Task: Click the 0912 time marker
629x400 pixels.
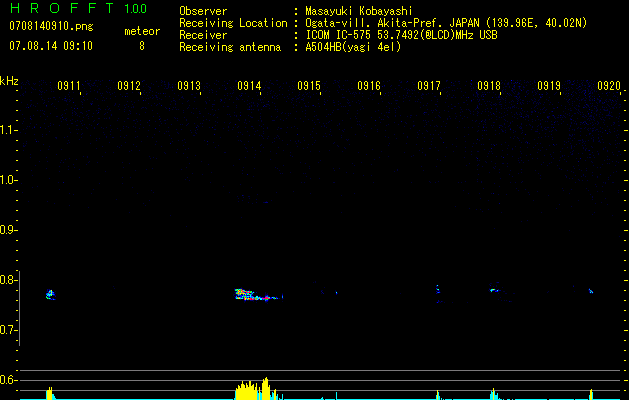Action: 129,86
